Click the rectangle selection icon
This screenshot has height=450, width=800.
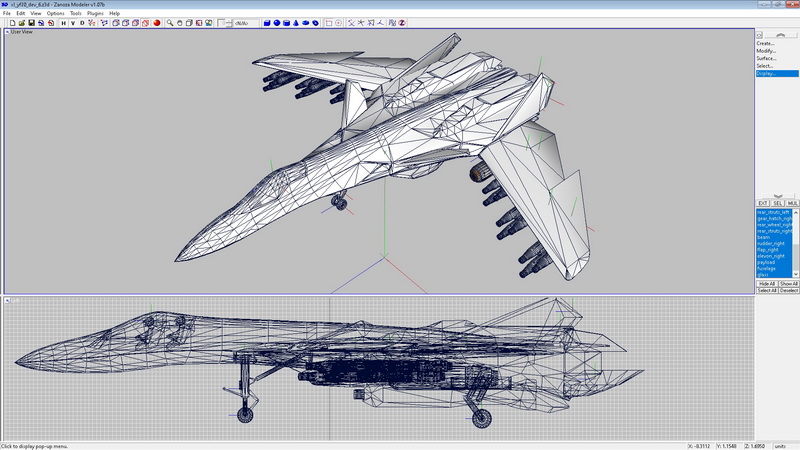tap(329, 23)
